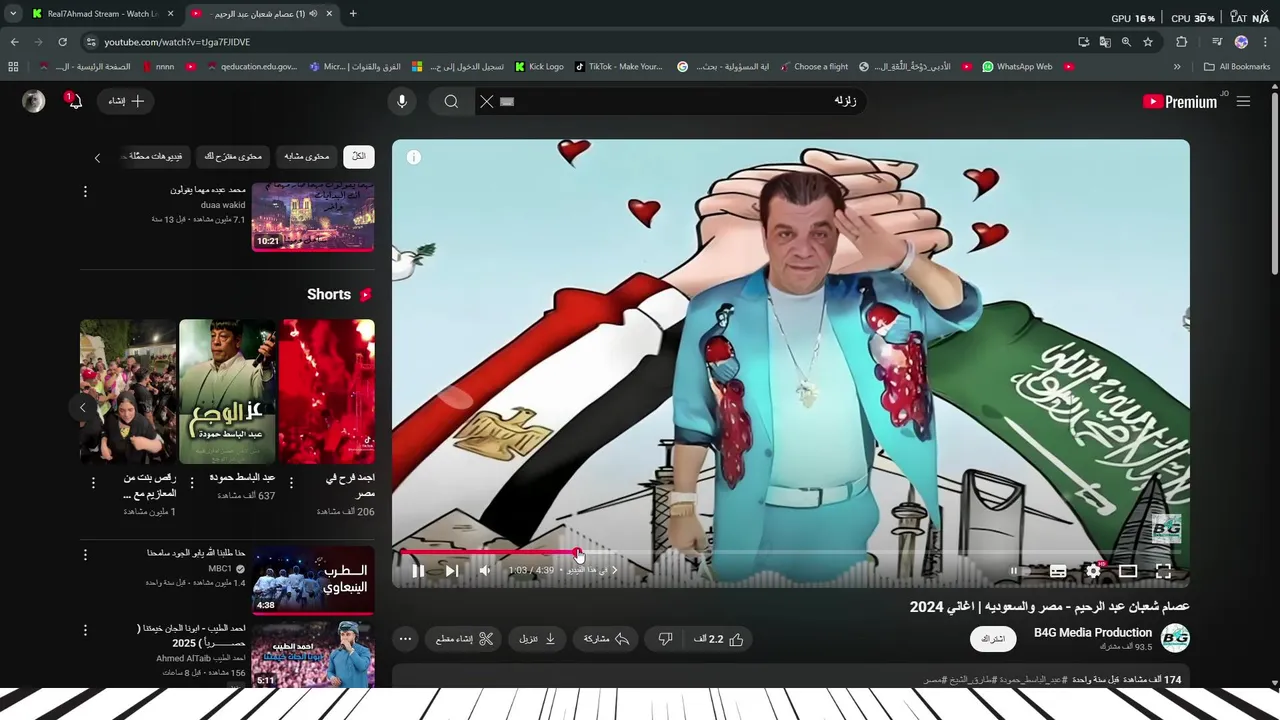1280x720 pixels.
Task: Open the B4G Media Production channel name link
Action: (1093, 632)
